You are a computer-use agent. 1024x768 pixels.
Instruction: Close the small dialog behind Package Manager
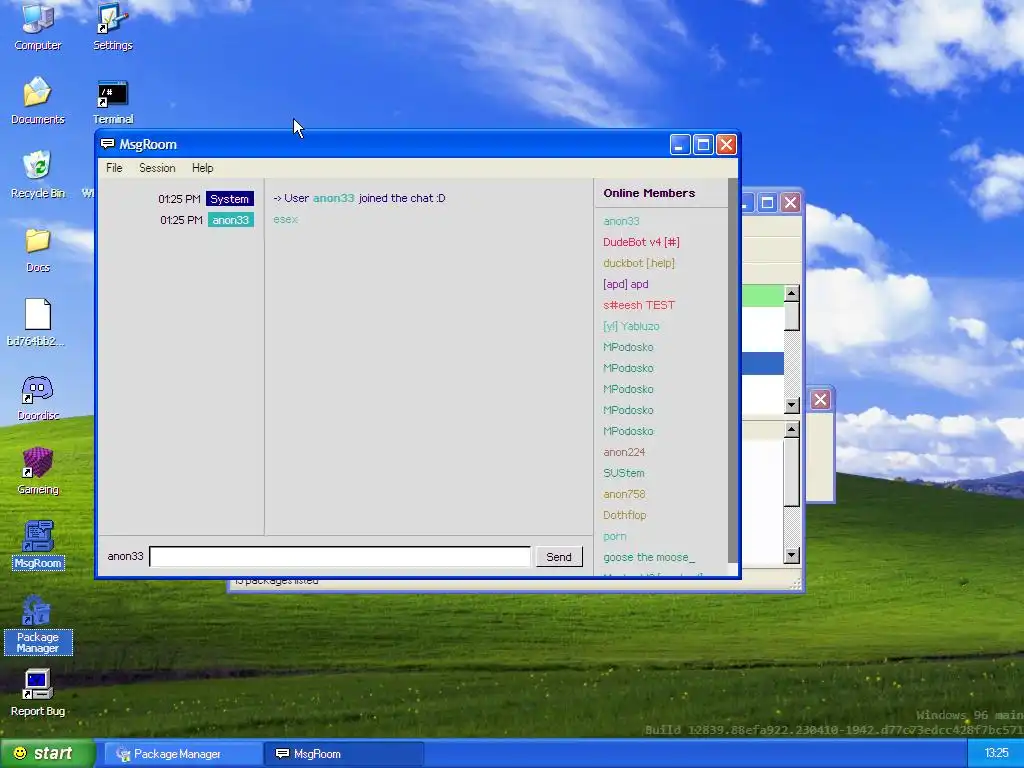coord(820,400)
